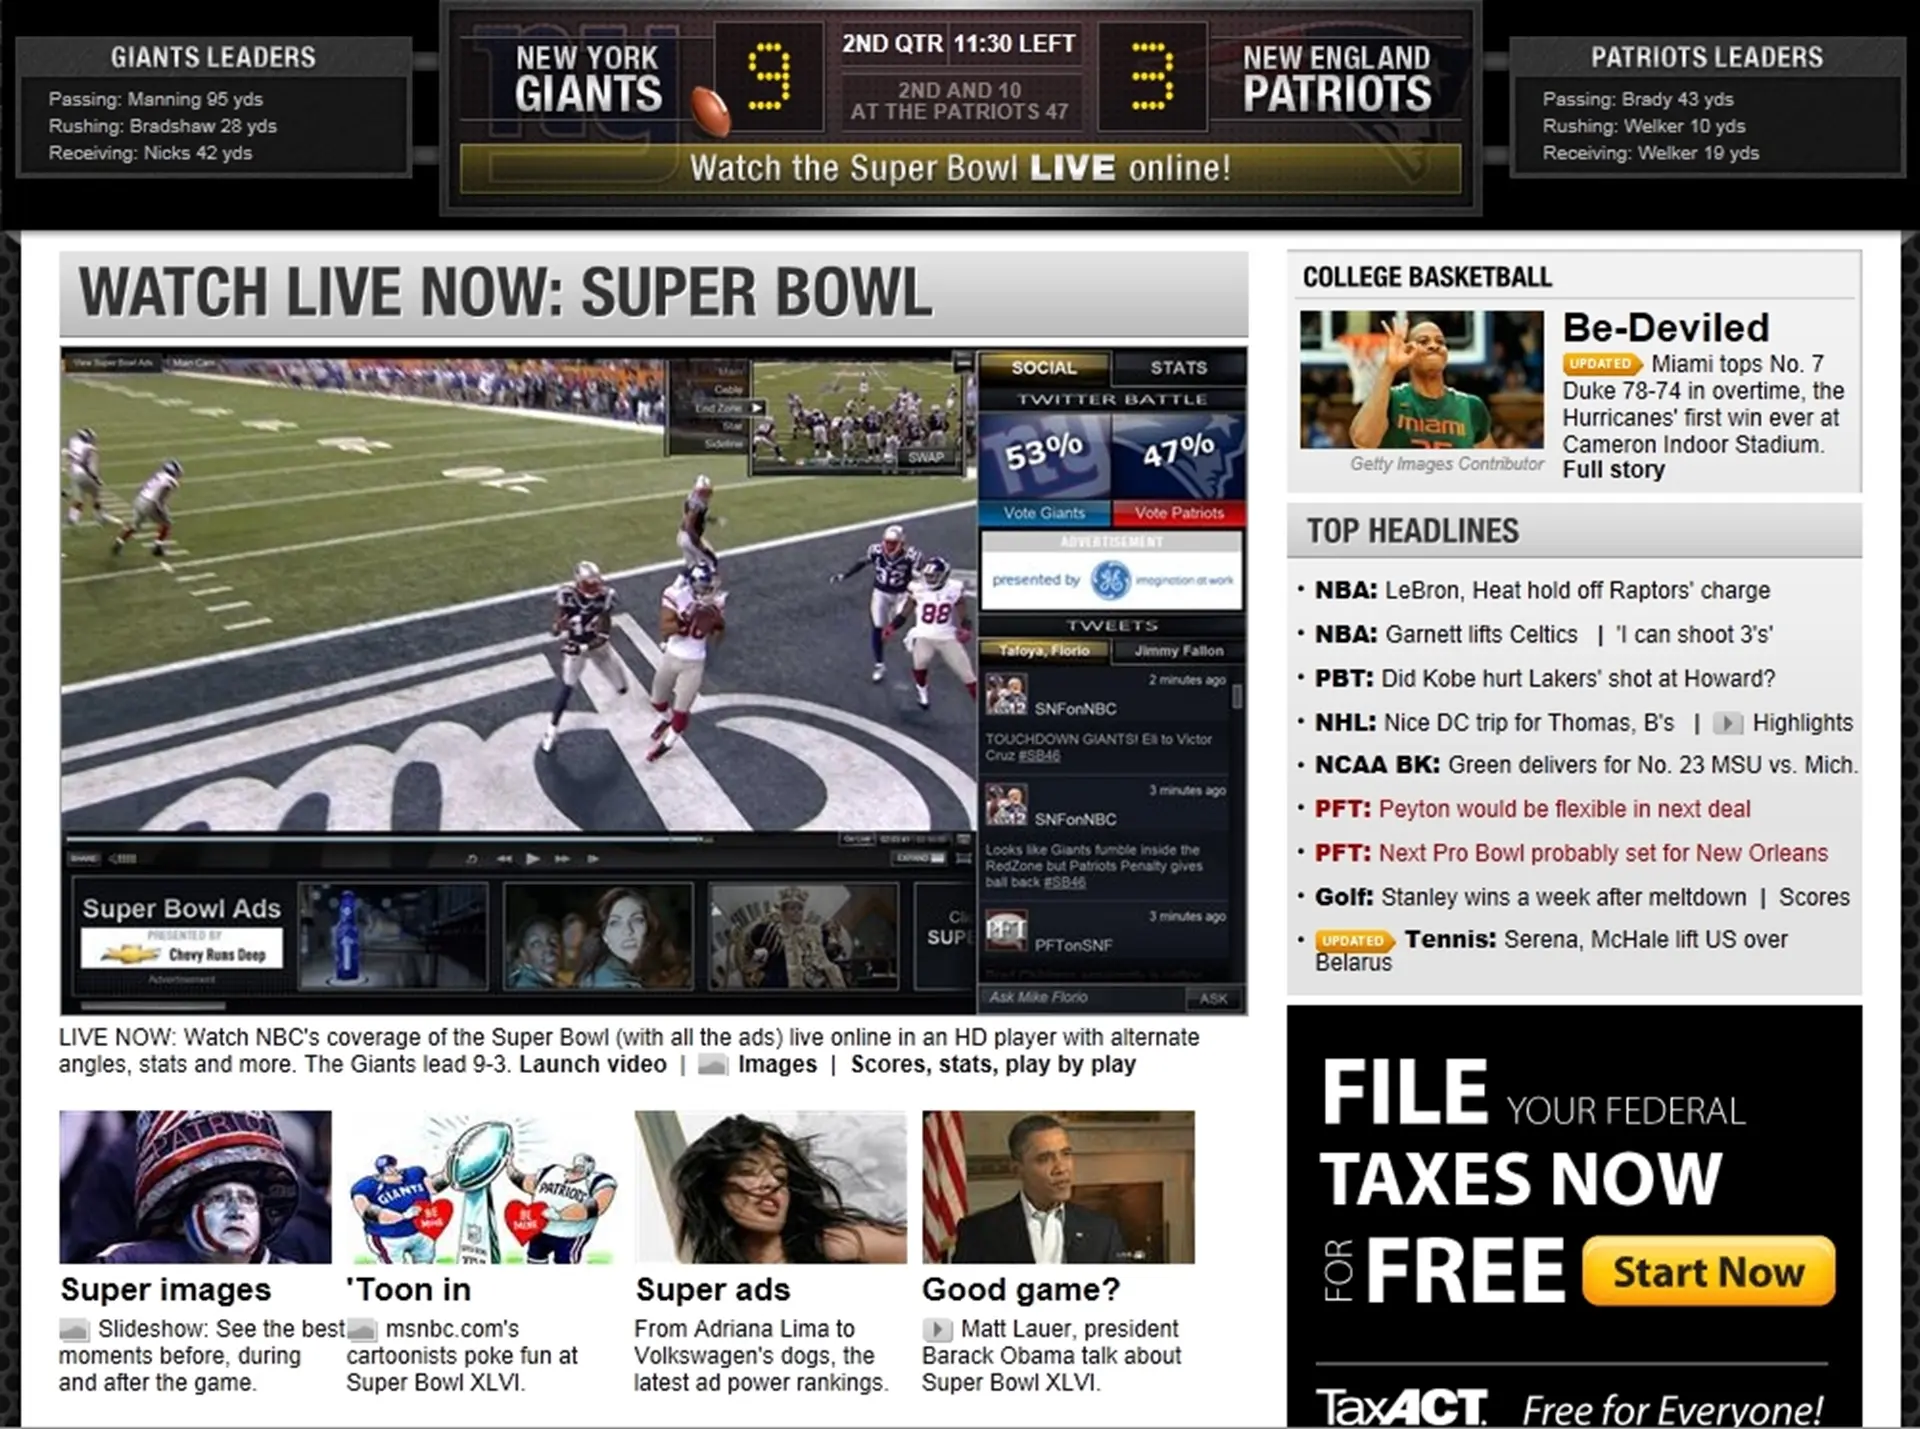This screenshot has height=1429, width=1920.
Task: Click the SHARE button in video player
Action: point(83,858)
